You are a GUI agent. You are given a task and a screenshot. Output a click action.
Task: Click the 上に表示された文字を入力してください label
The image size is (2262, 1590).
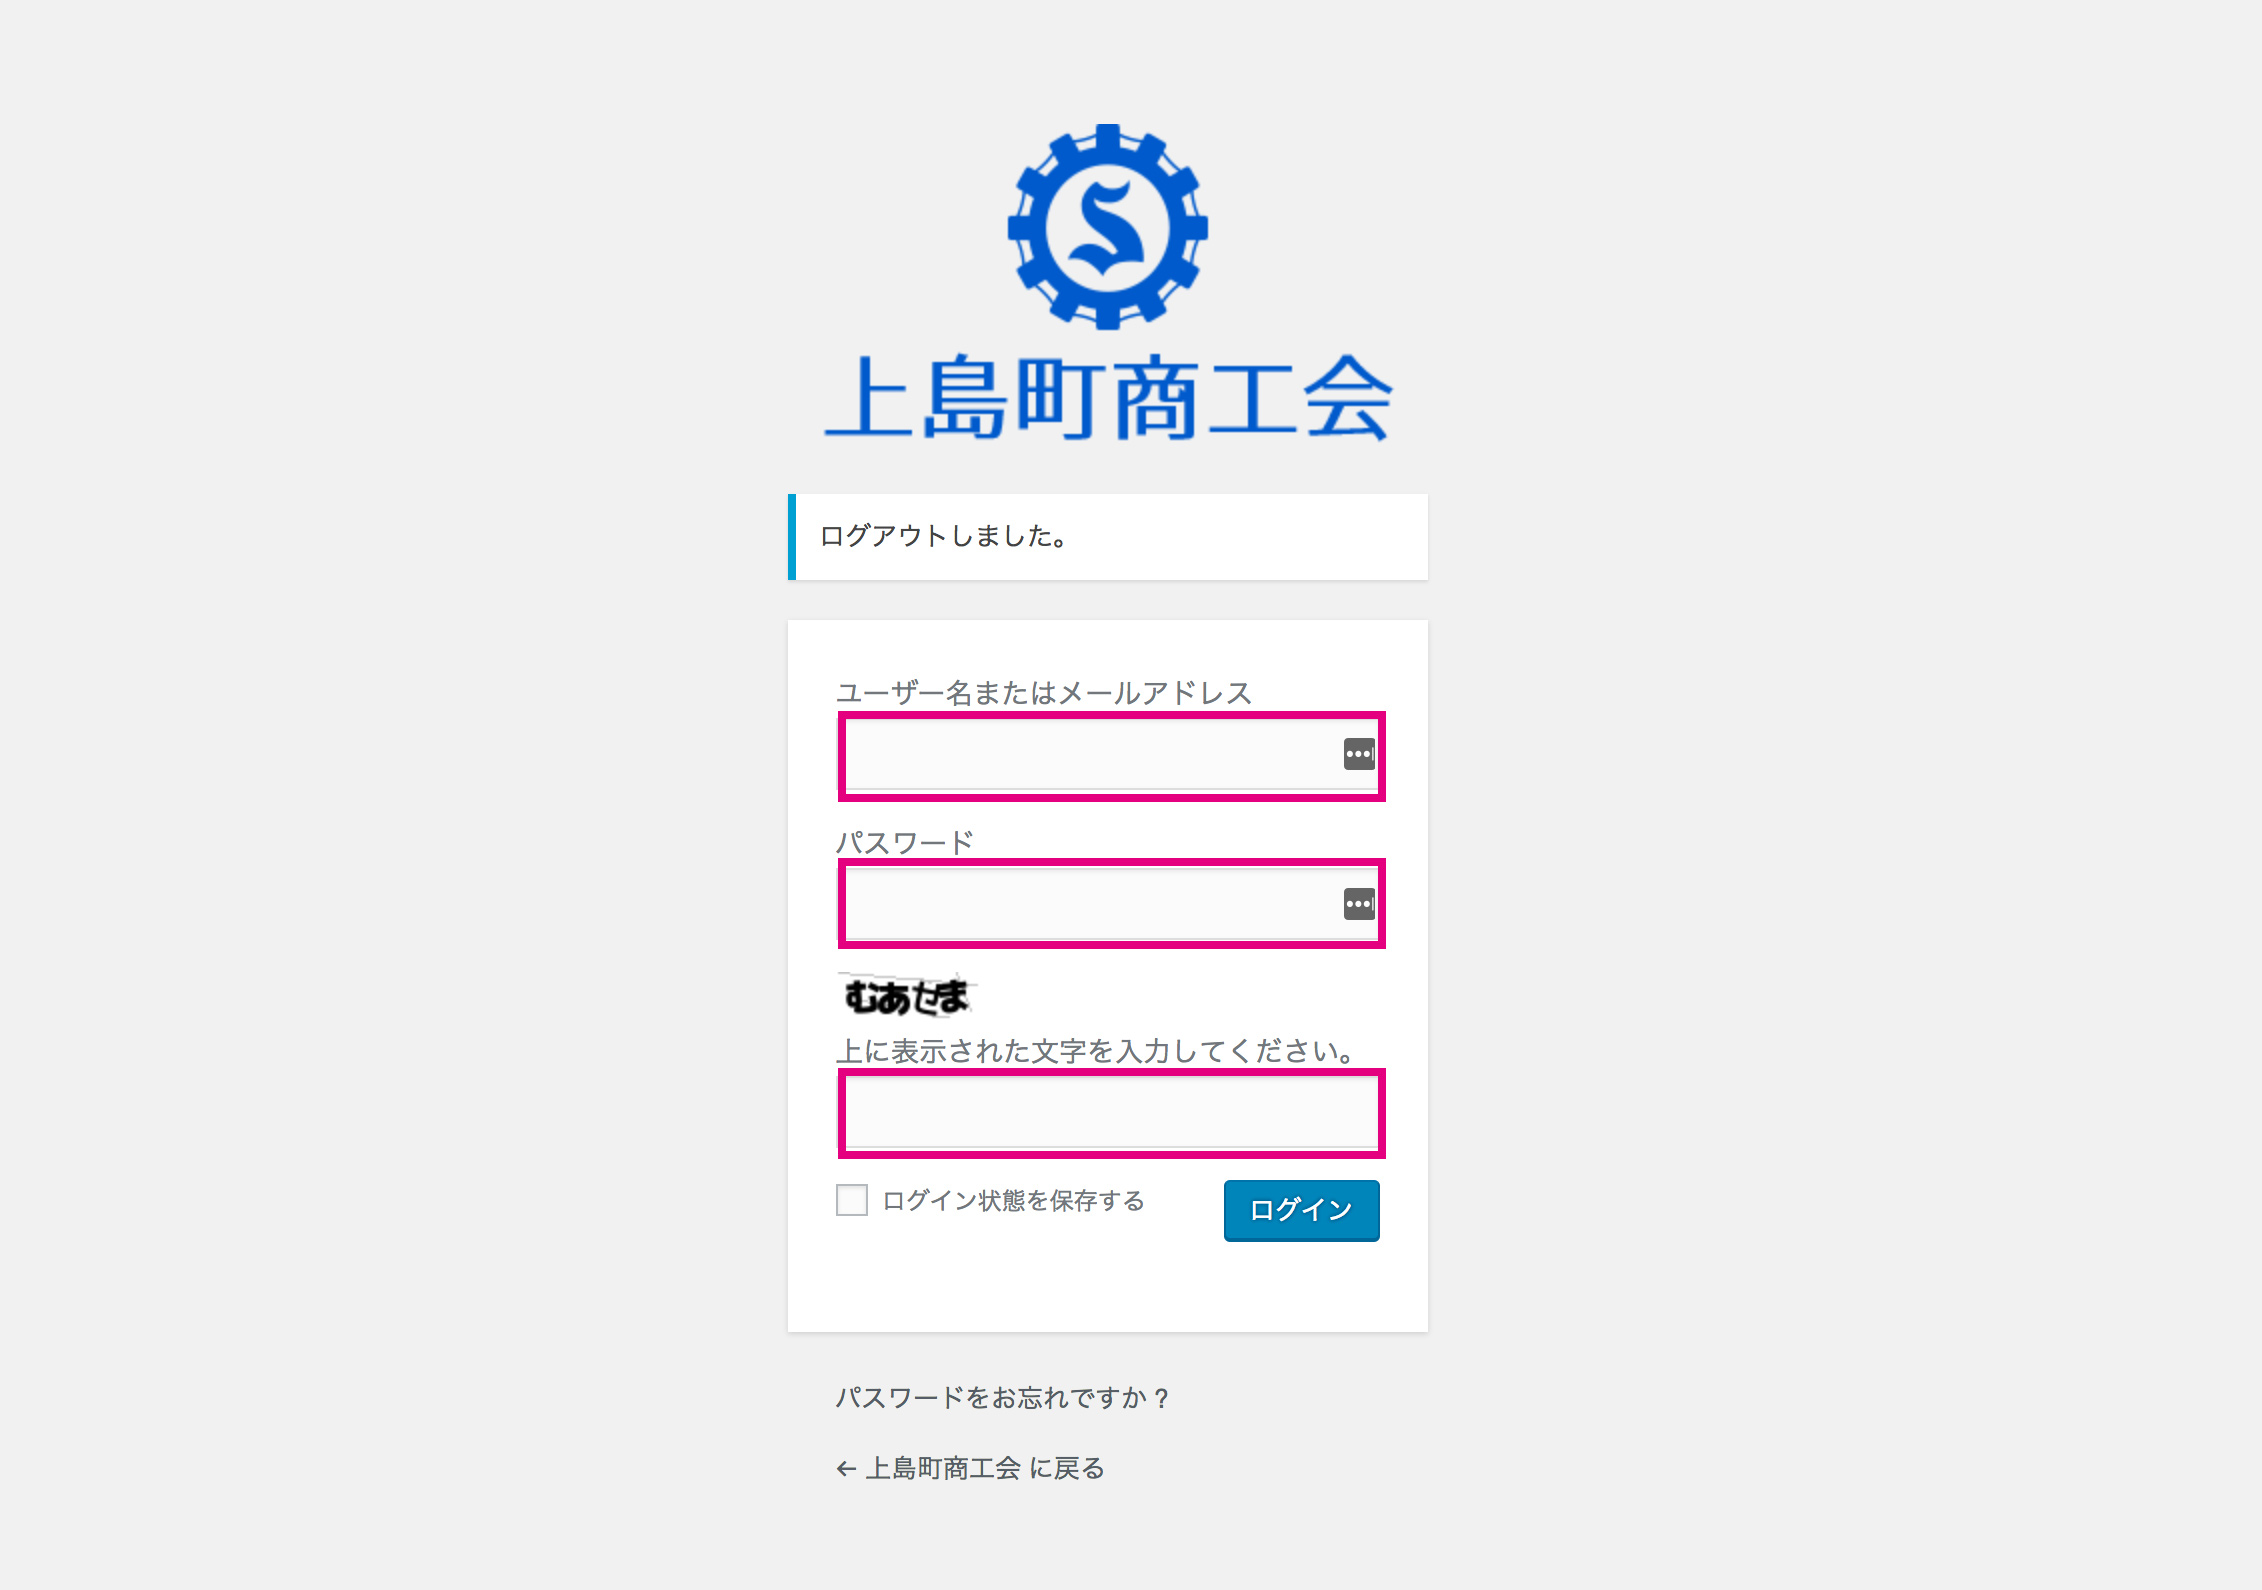(x=1096, y=1051)
